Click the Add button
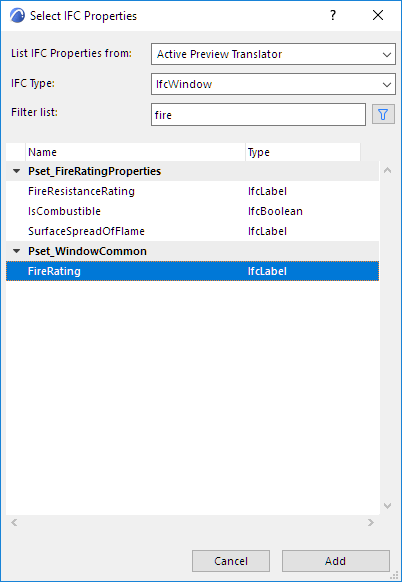 [336, 561]
